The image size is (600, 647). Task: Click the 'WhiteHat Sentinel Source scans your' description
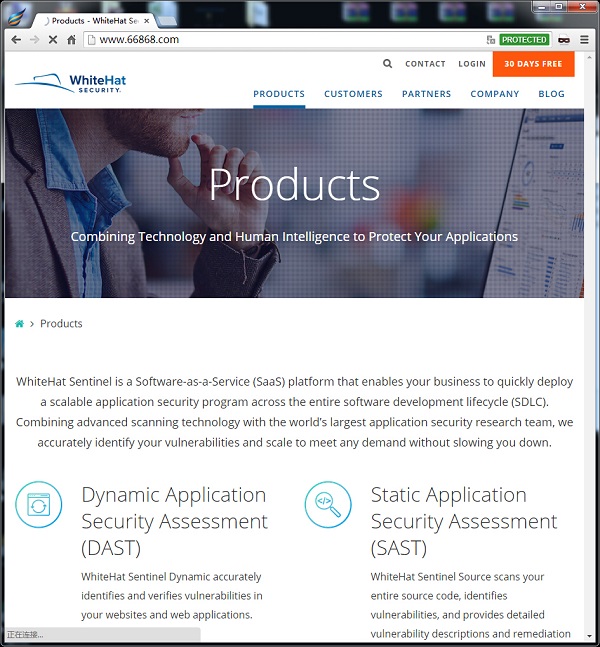470,605
